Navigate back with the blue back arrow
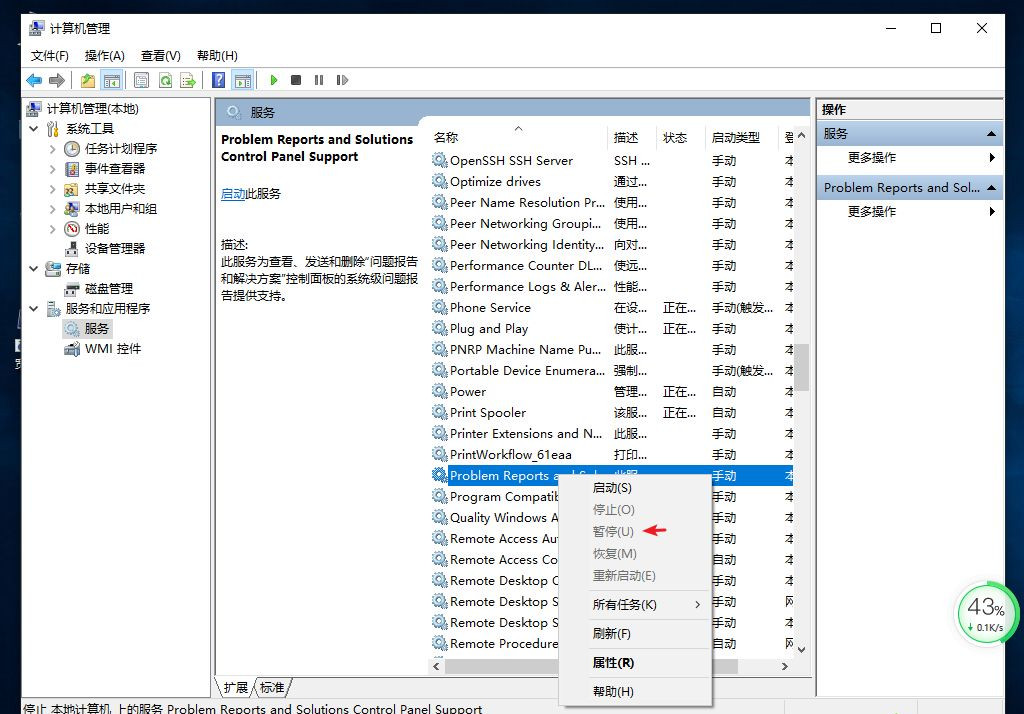This screenshot has height=714, width=1024. (x=33, y=80)
